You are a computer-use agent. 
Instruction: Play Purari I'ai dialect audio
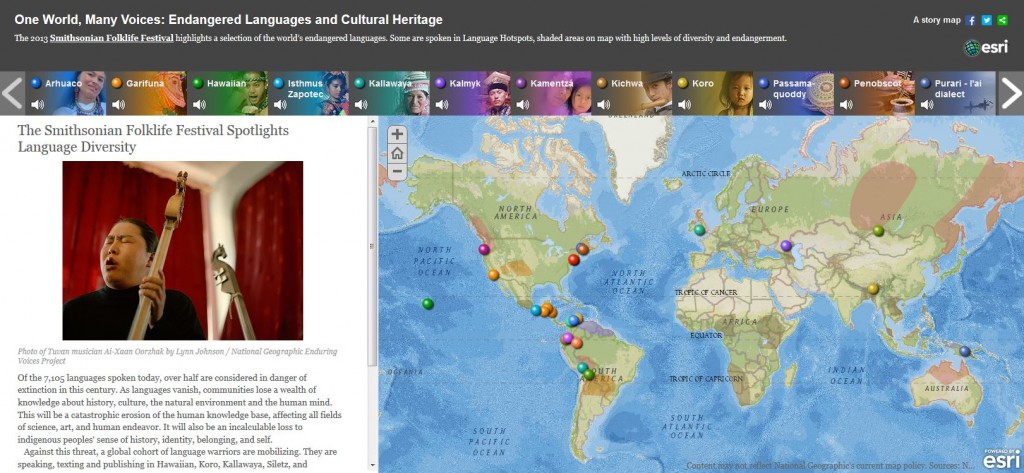tap(927, 104)
